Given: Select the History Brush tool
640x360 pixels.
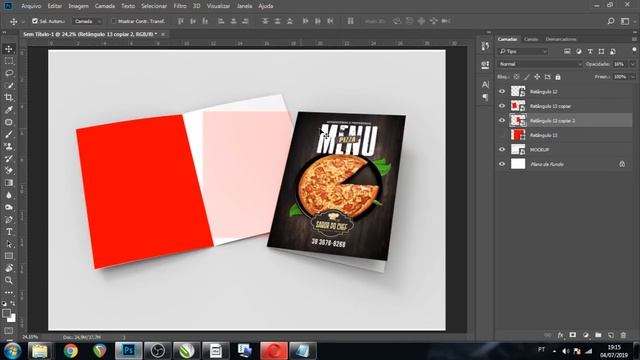Looking at the screenshot, I should (x=9, y=158).
